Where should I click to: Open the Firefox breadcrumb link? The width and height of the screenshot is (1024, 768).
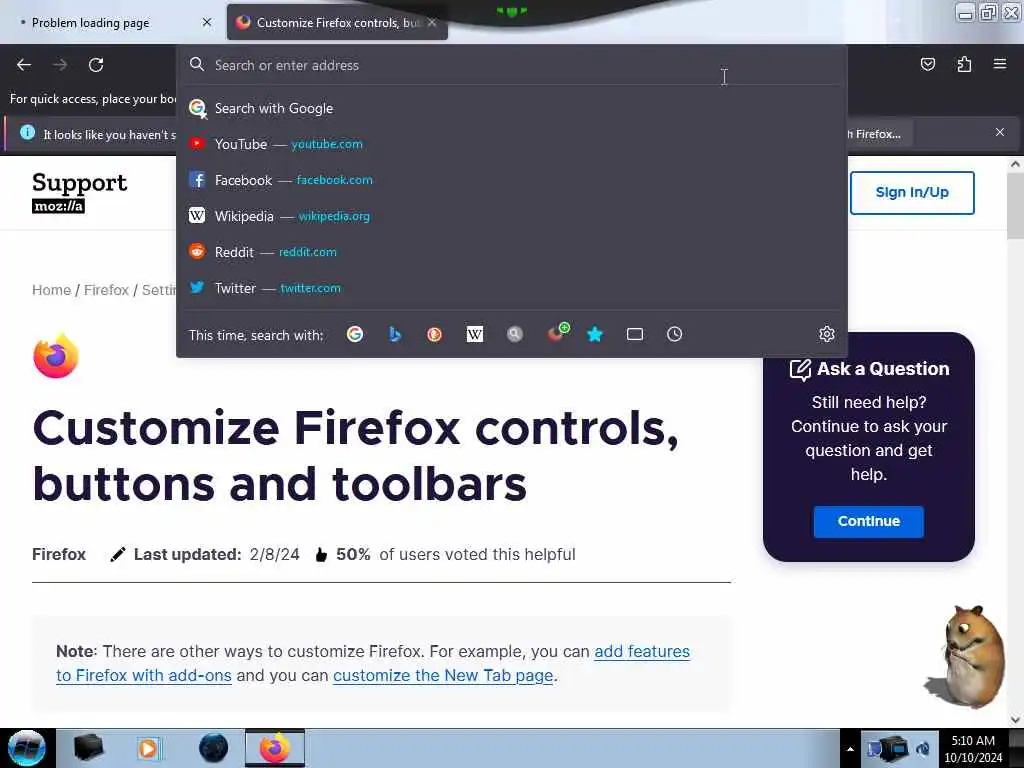(106, 290)
